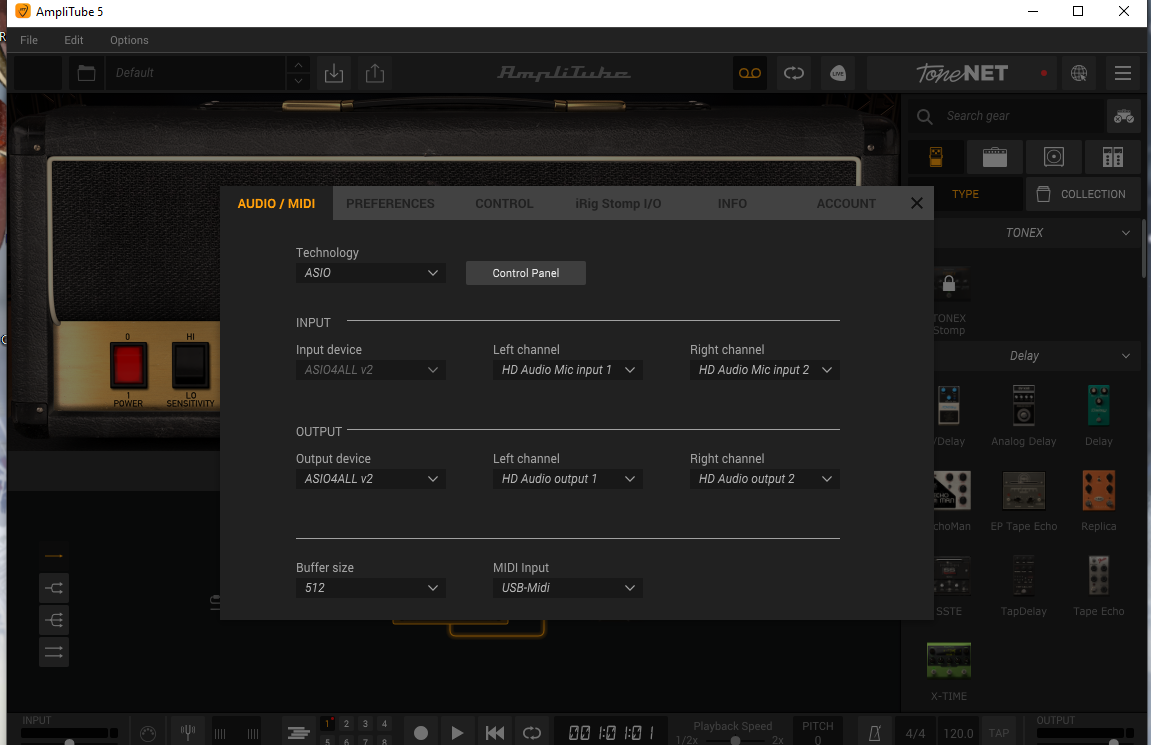The image size is (1151, 745).
Task: Collapse the Delay gear section
Action: tap(1125, 356)
